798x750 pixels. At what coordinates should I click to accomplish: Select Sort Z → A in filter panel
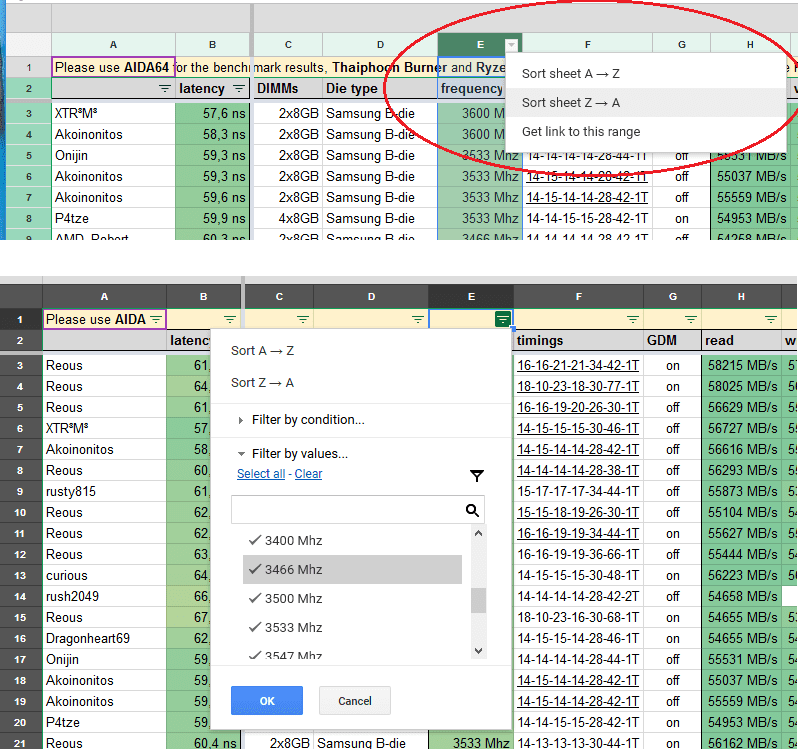pyautogui.click(x=361, y=383)
